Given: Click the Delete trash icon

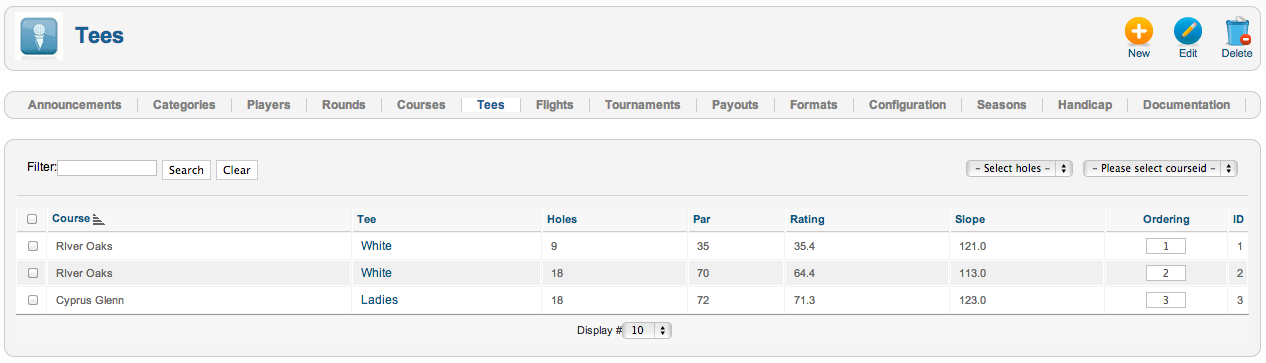Looking at the screenshot, I should click(x=1237, y=31).
